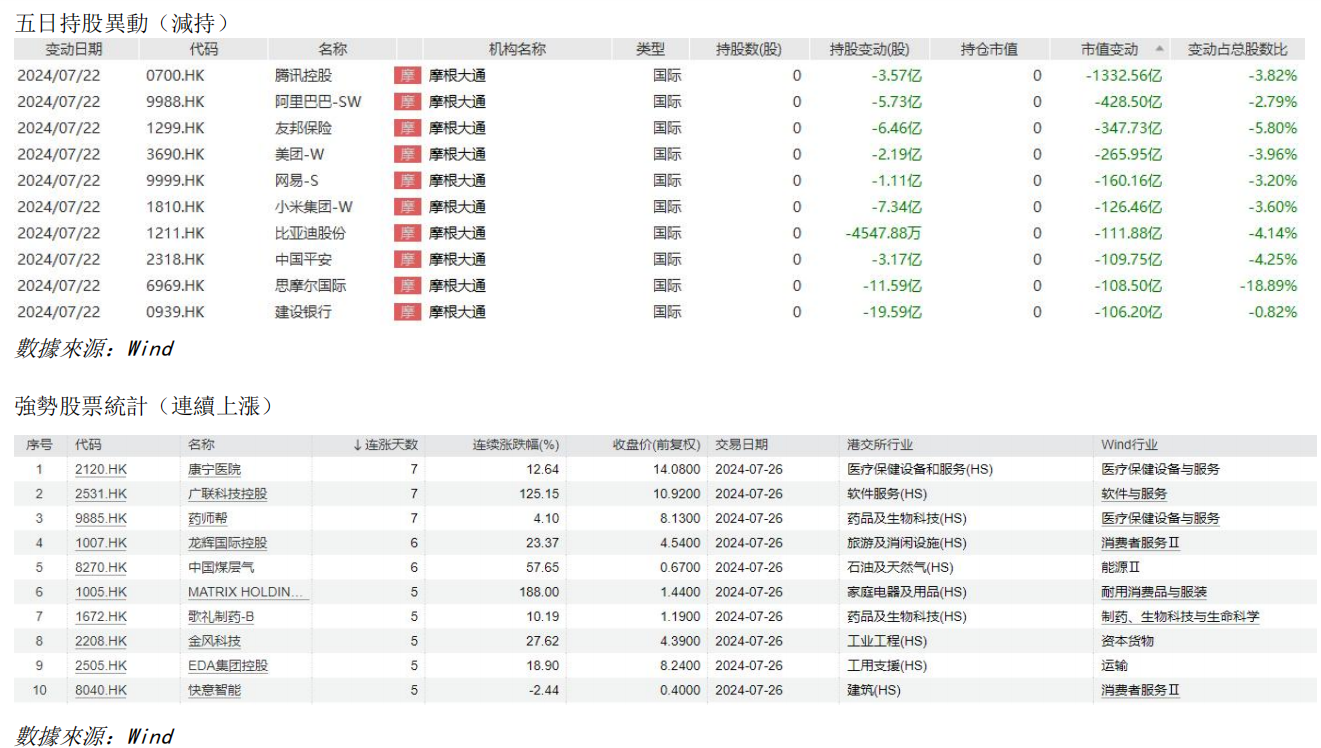Image resolution: width=1321 pixels, height=748 pixels.
Task: Click the 摩 institution icon in the 比亚迪股份 row
Action: 407,233
